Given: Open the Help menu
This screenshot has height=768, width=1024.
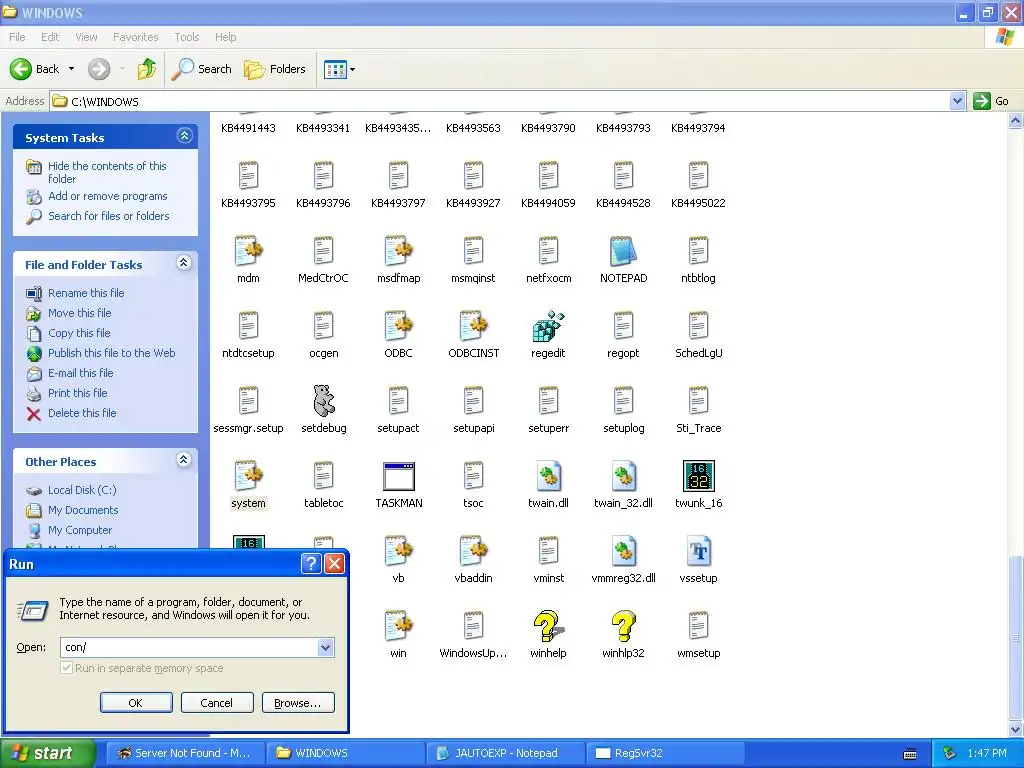Looking at the screenshot, I should point(225,37).
